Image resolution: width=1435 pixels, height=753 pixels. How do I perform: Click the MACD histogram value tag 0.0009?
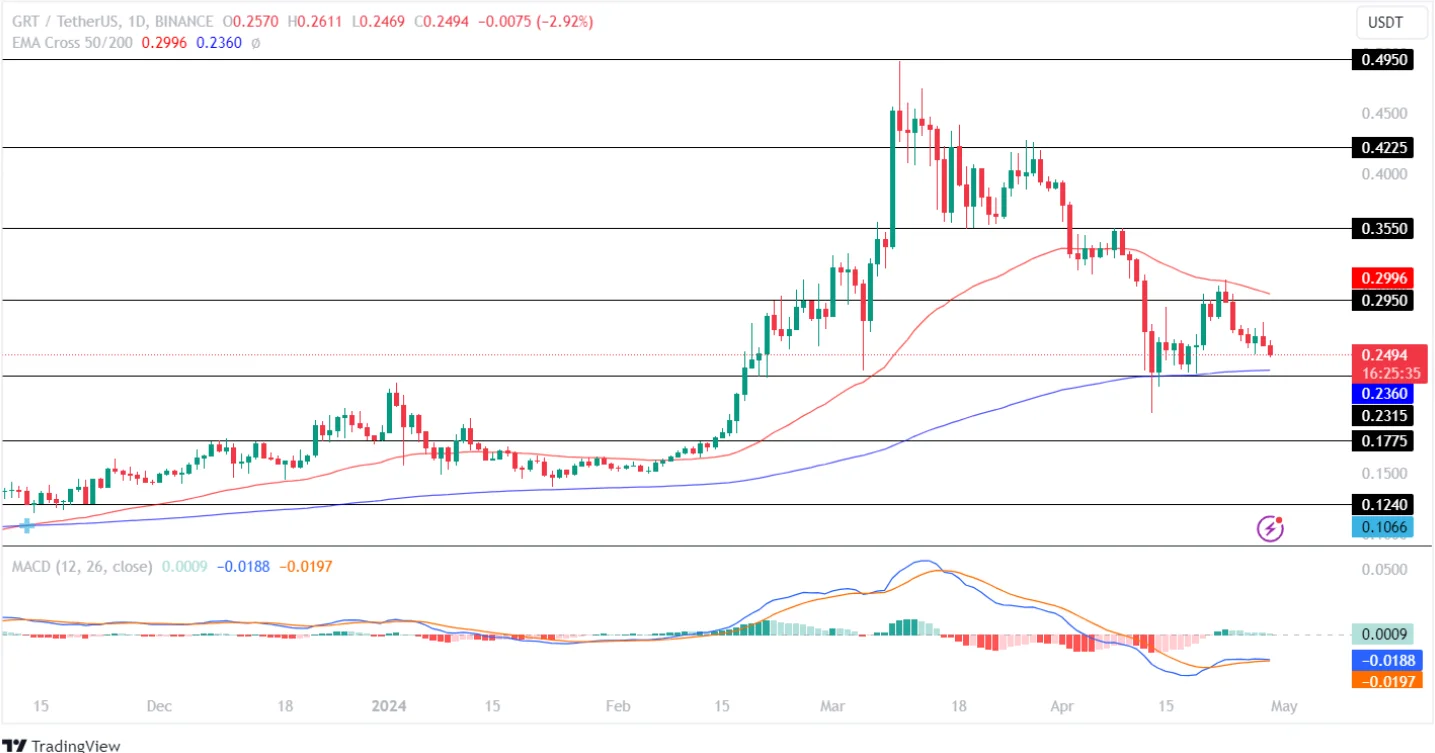1384,634
